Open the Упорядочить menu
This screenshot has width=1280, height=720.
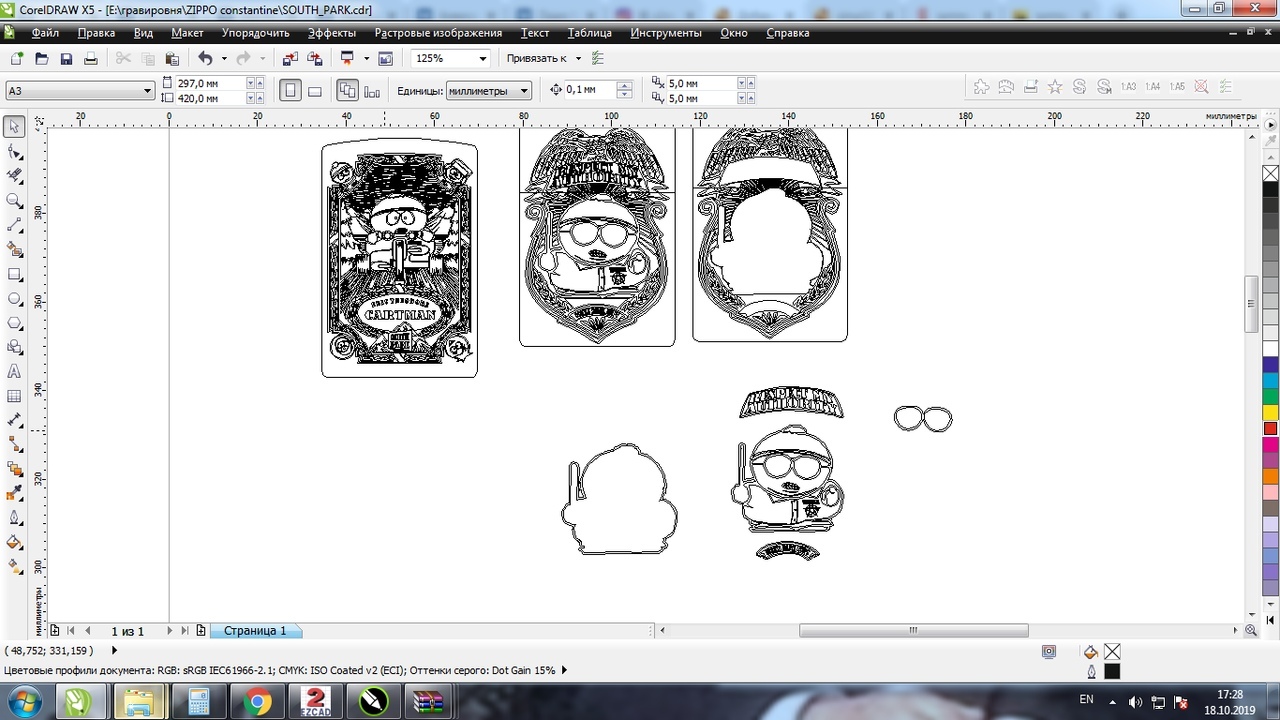pyautogui.click(x=256, y=33)
